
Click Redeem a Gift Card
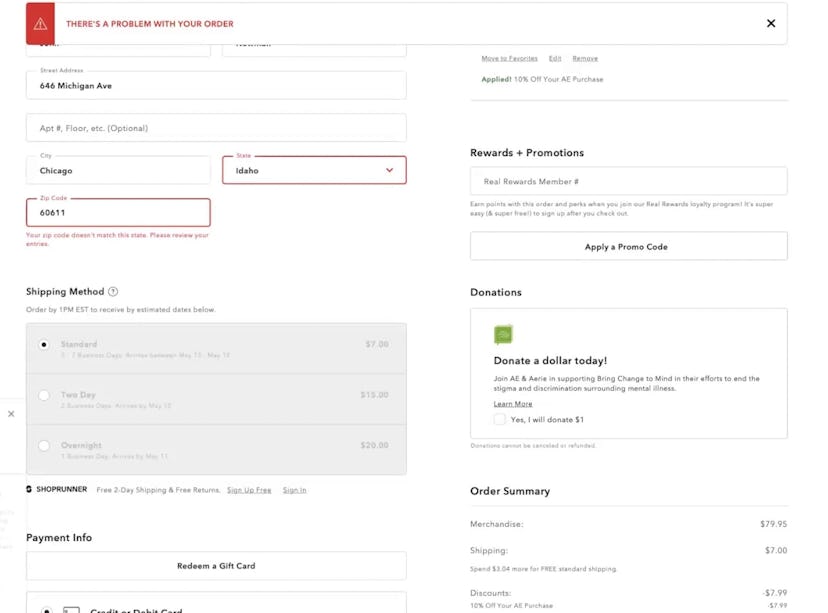tap(215, 565)
